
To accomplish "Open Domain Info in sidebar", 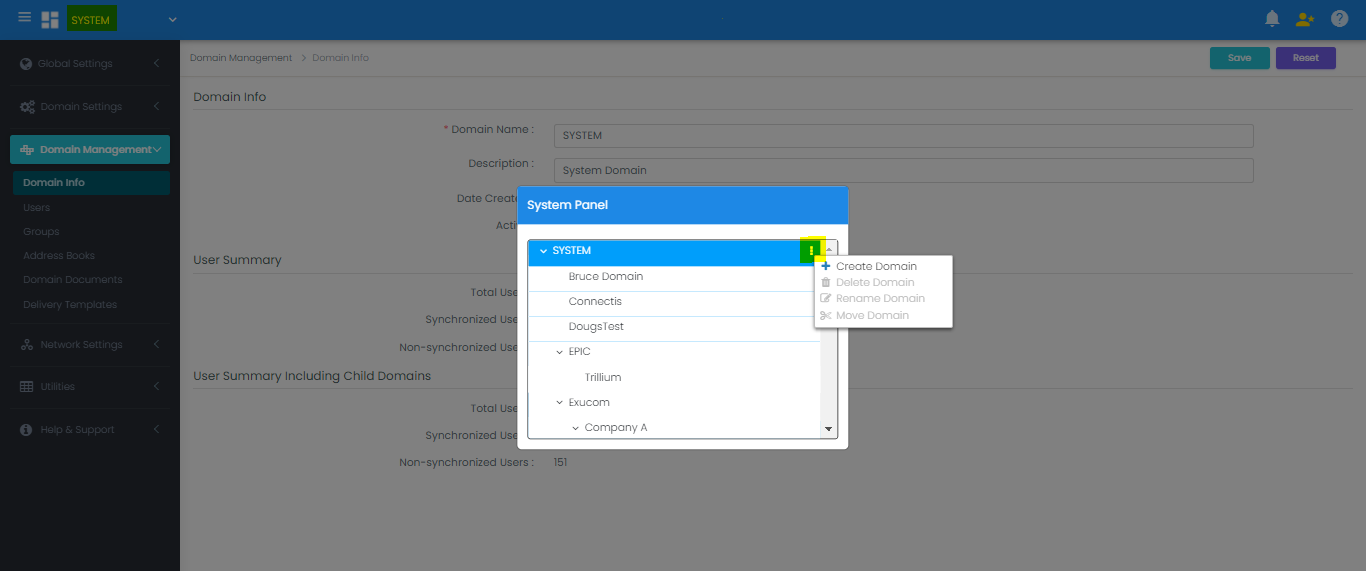I will pyautogui.click(x=90, y=183).
